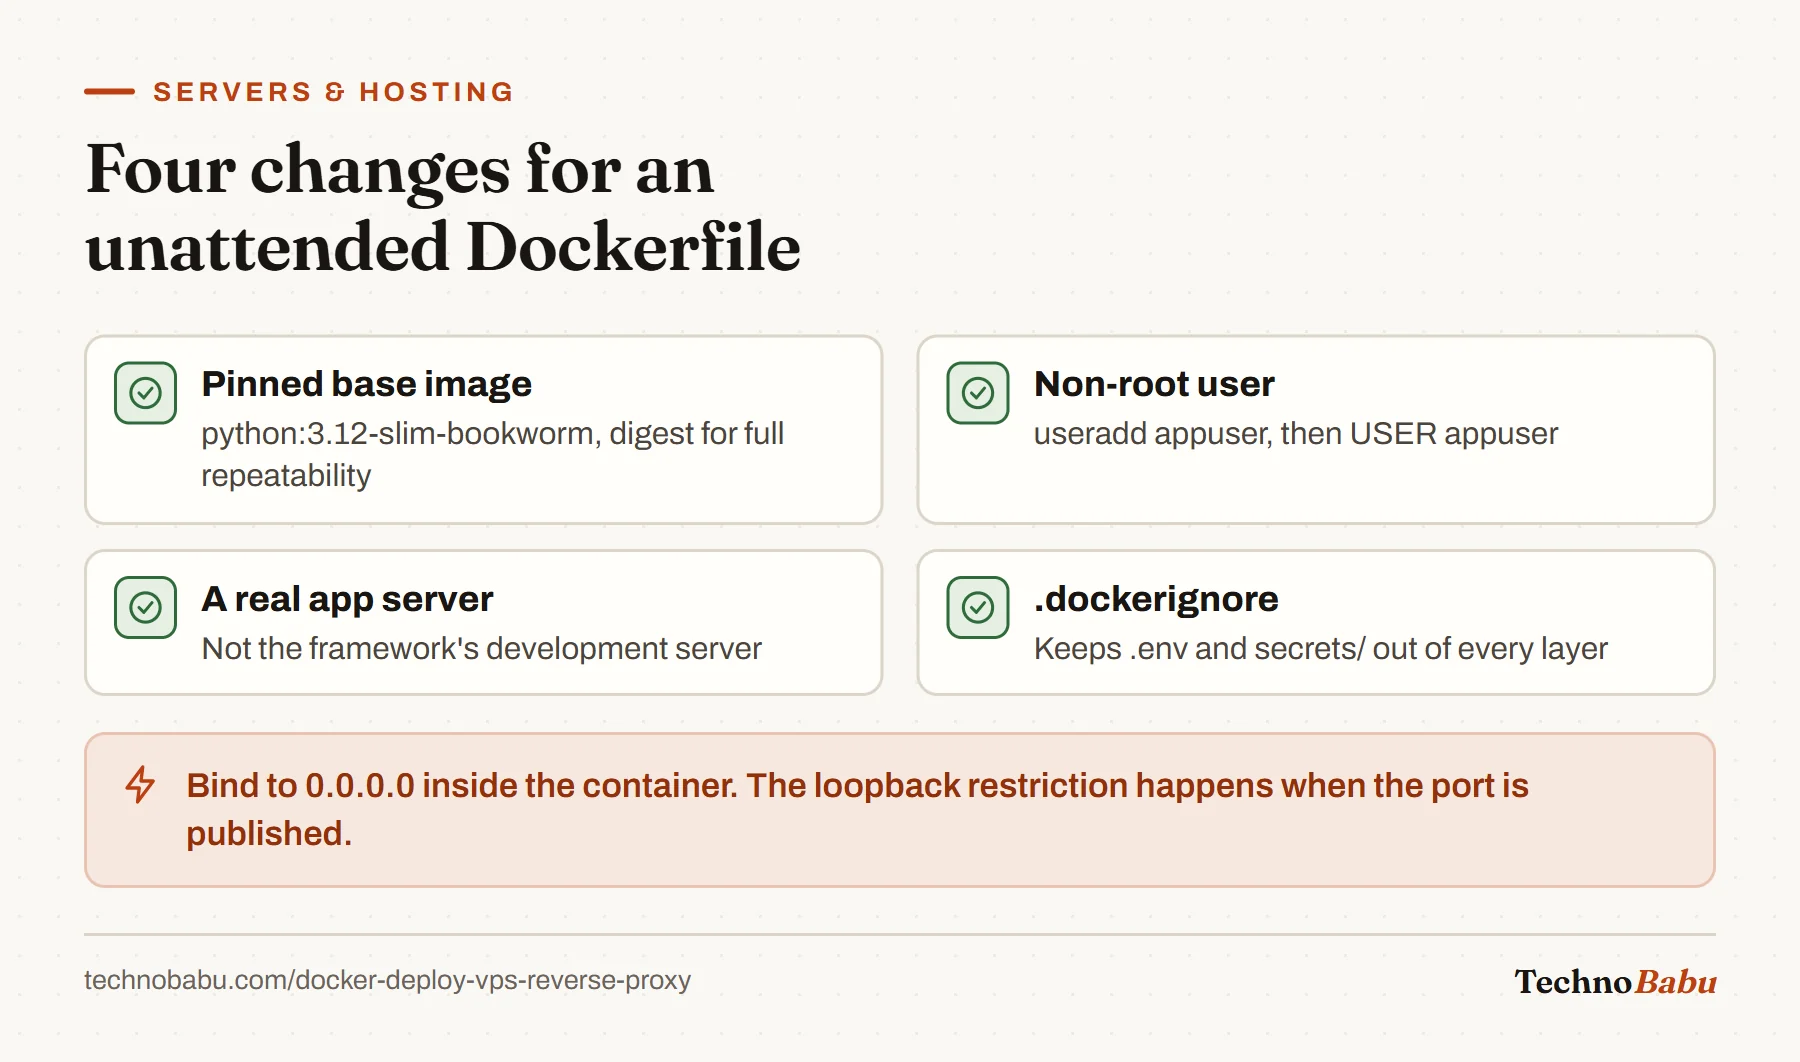Click the check icon beside A real app server

(x=145, y=607)
